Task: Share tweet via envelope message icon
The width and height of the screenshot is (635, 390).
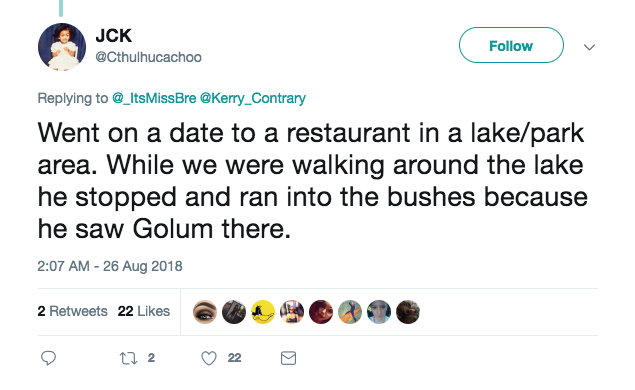Action: click(x=288, y=358)
